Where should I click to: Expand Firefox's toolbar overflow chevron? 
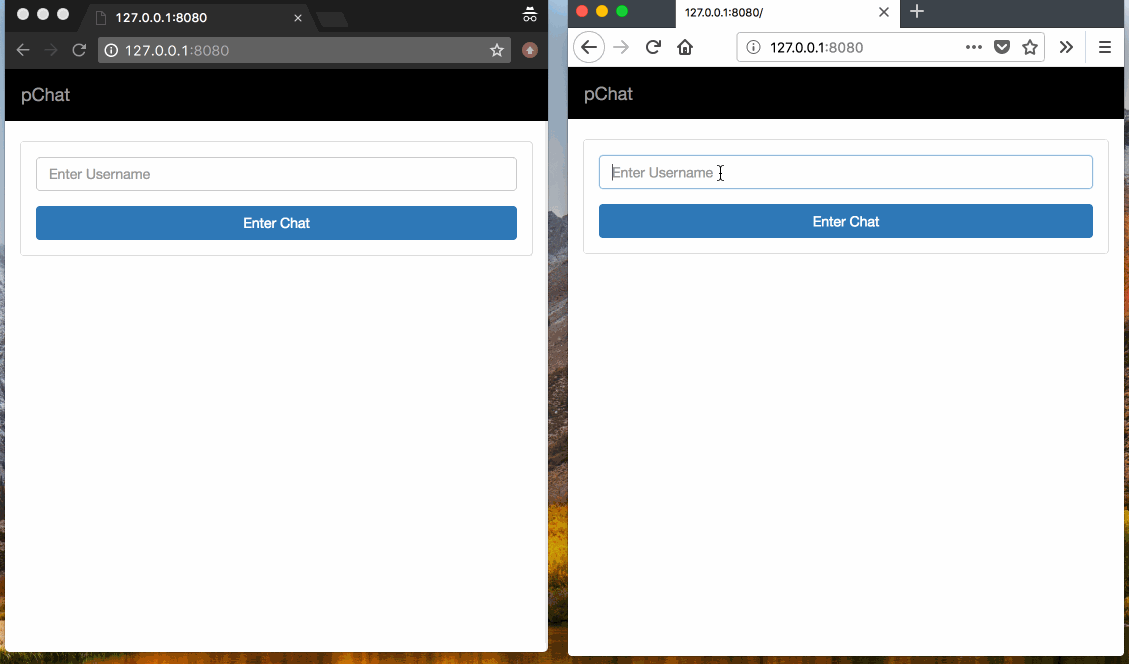tap(1066, 46)
